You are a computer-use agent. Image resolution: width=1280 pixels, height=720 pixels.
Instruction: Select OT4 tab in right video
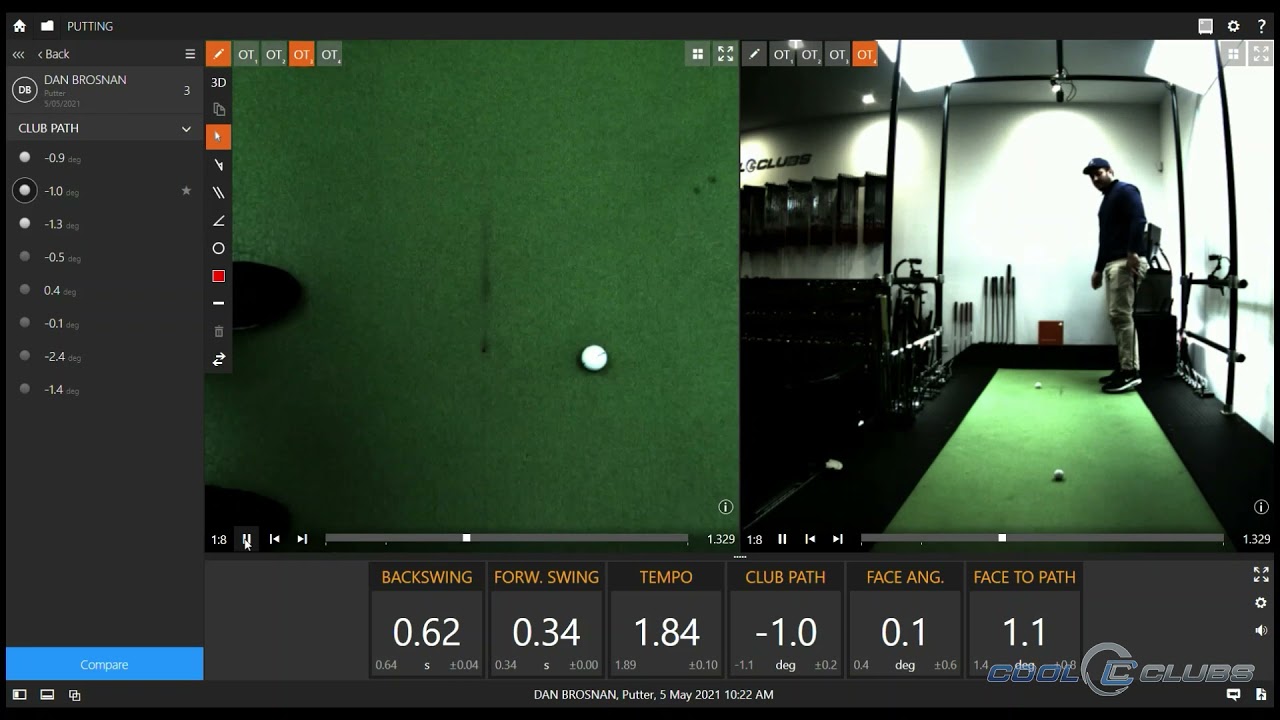(x=865, y=55)
